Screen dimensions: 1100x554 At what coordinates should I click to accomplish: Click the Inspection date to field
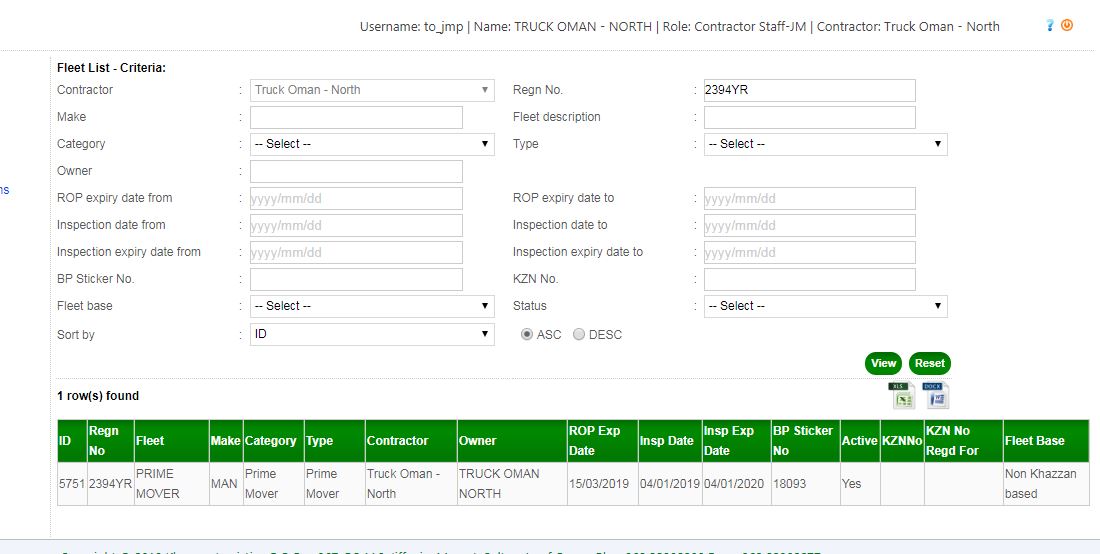[809, 225]
